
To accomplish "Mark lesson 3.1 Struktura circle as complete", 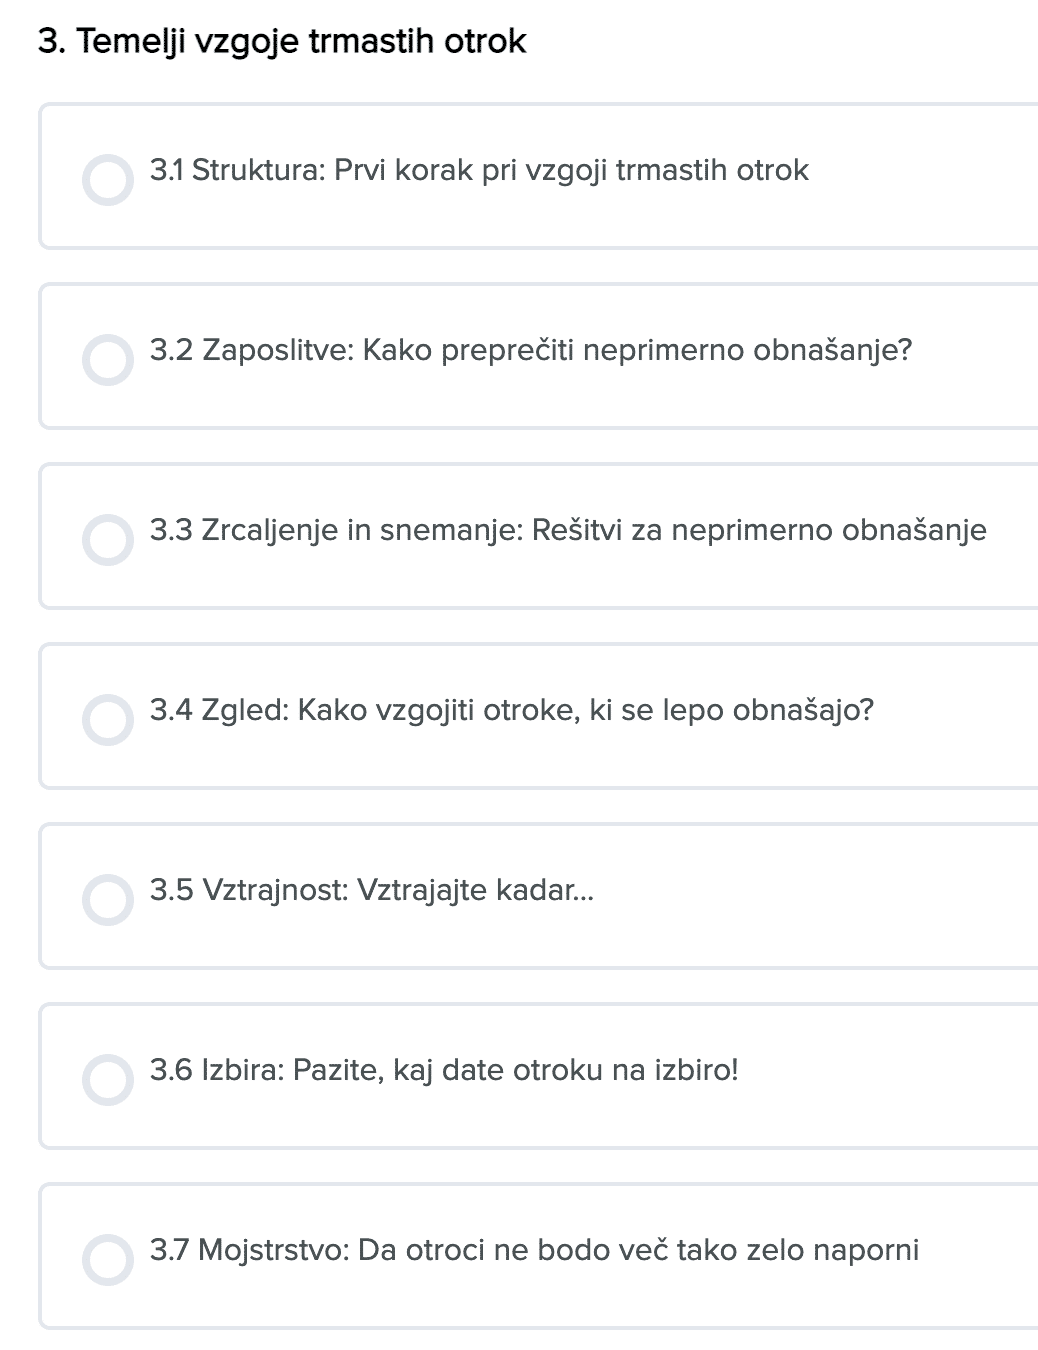I will [x=108, y=180].
